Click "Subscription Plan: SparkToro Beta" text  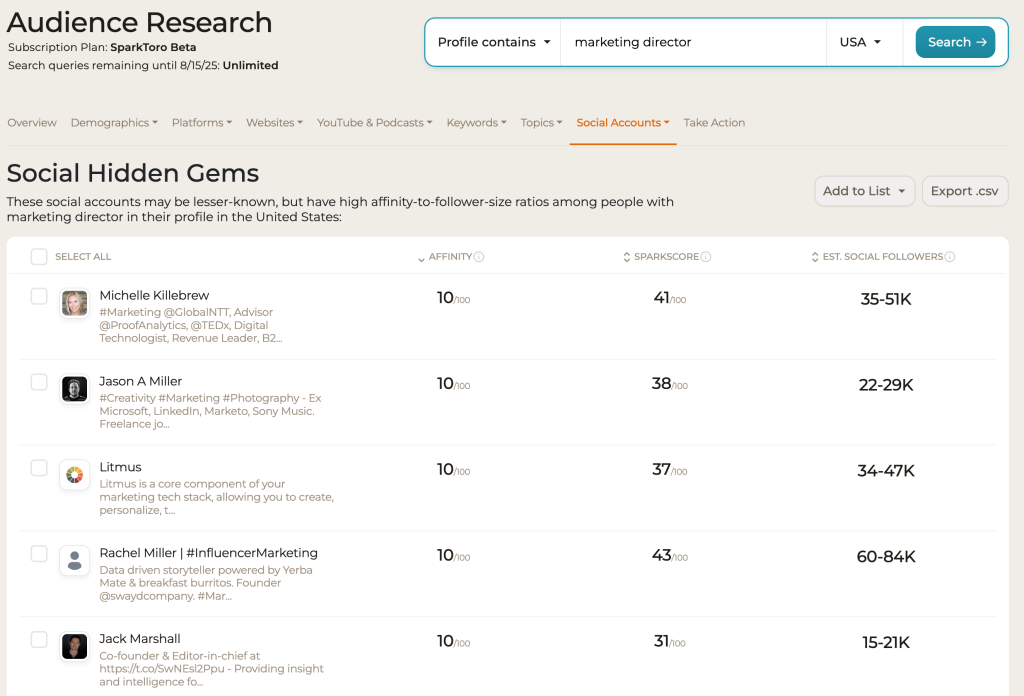pyautogui.click(x=102, y=47)
